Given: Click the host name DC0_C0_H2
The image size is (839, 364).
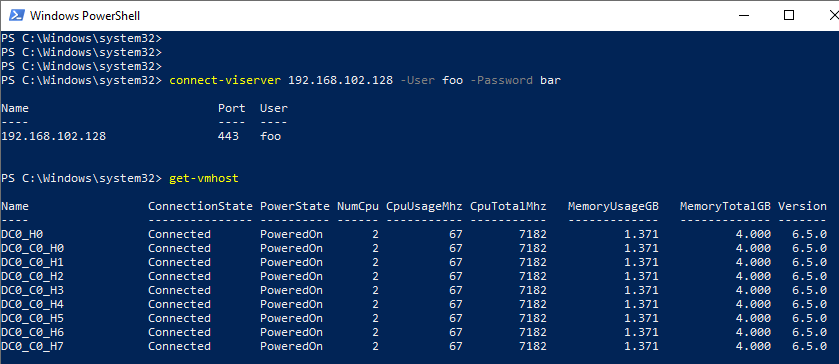Looking at the screenshot, I should click(x=33, y=276).
